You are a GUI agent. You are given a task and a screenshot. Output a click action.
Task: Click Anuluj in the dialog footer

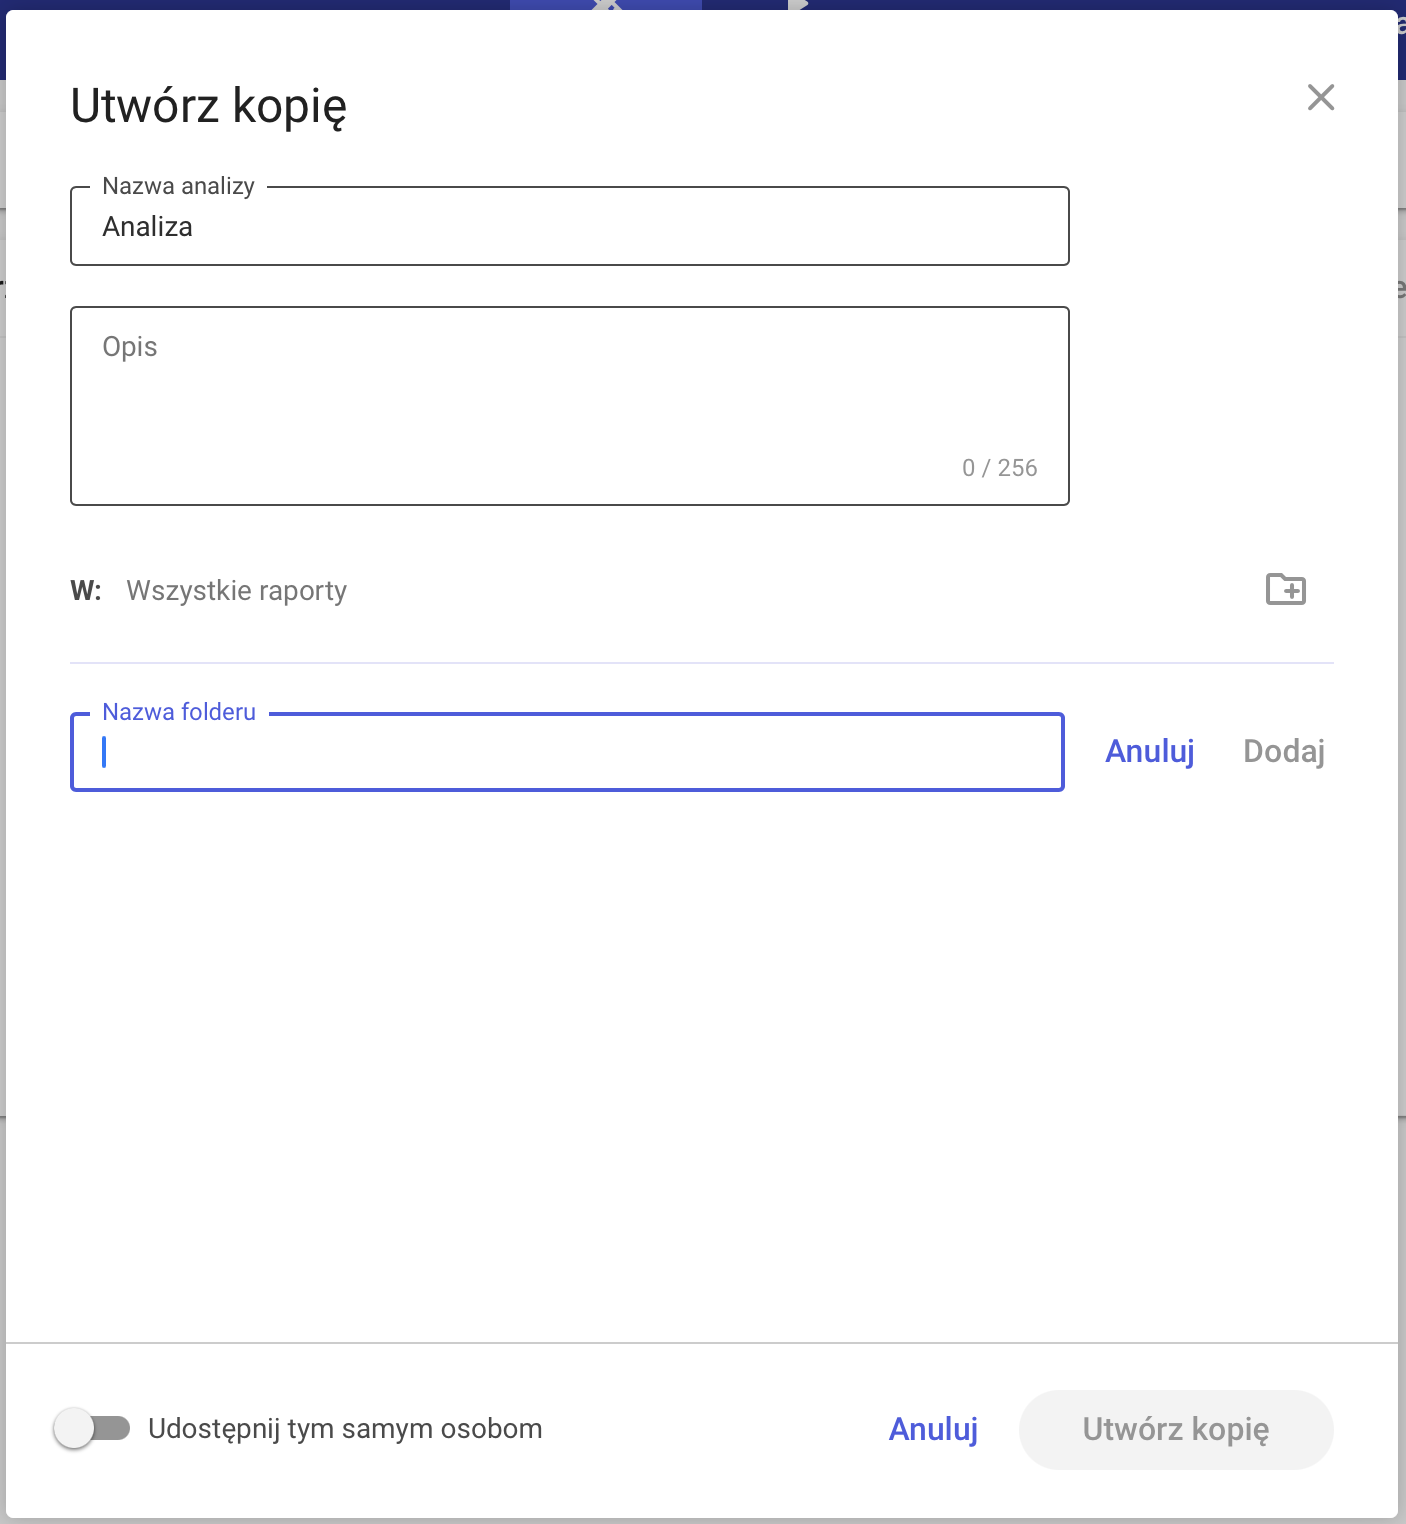pyautogui.click(x=933, y=1429)
